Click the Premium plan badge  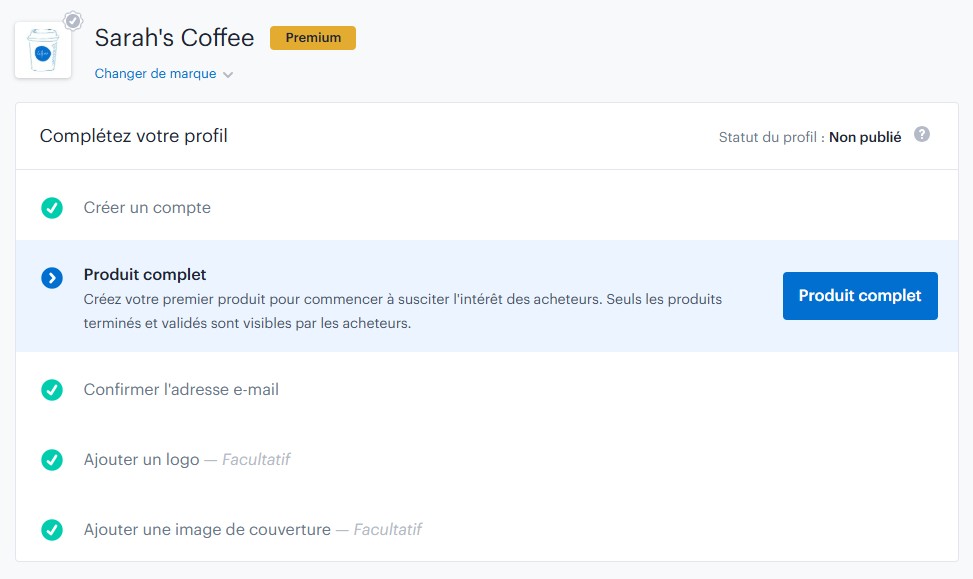pyautogui.click(x=312, y=38)
